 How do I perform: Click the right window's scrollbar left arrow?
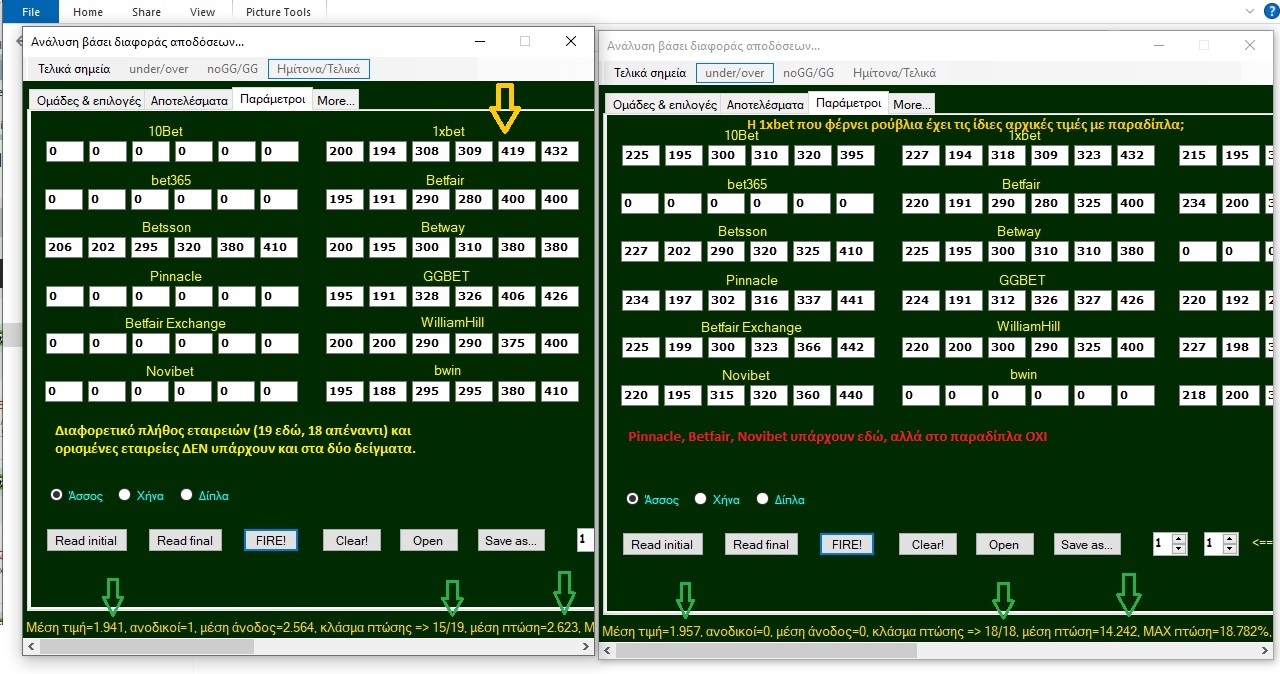pyautogui.click(x=607, y=651)
